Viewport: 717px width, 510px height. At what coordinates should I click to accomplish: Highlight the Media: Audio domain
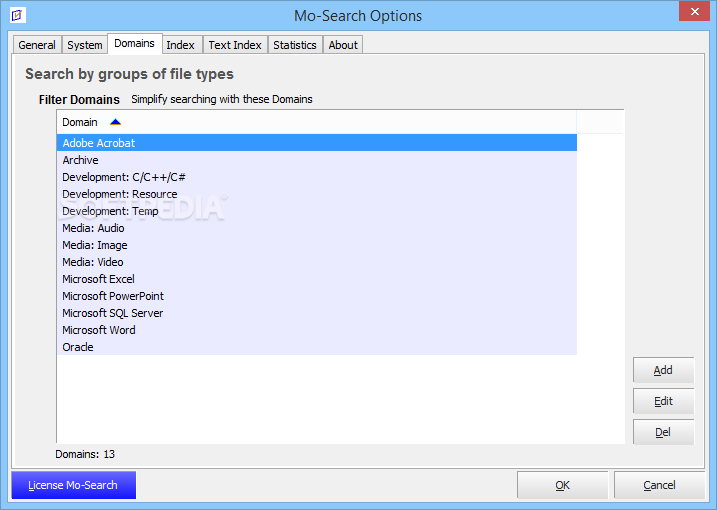click(x=316, y=228)
